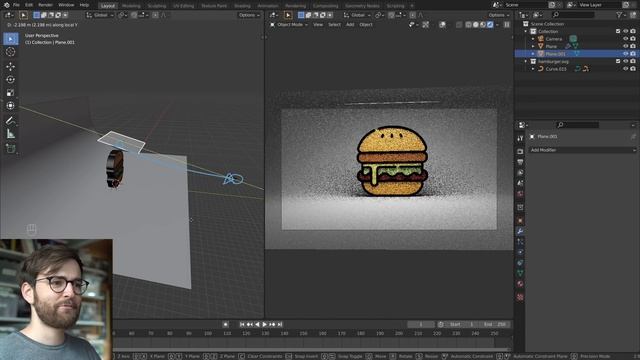Hide Camera in viewport via eye icon
Viewport: 640px width, 360px height.
(625, 39)
